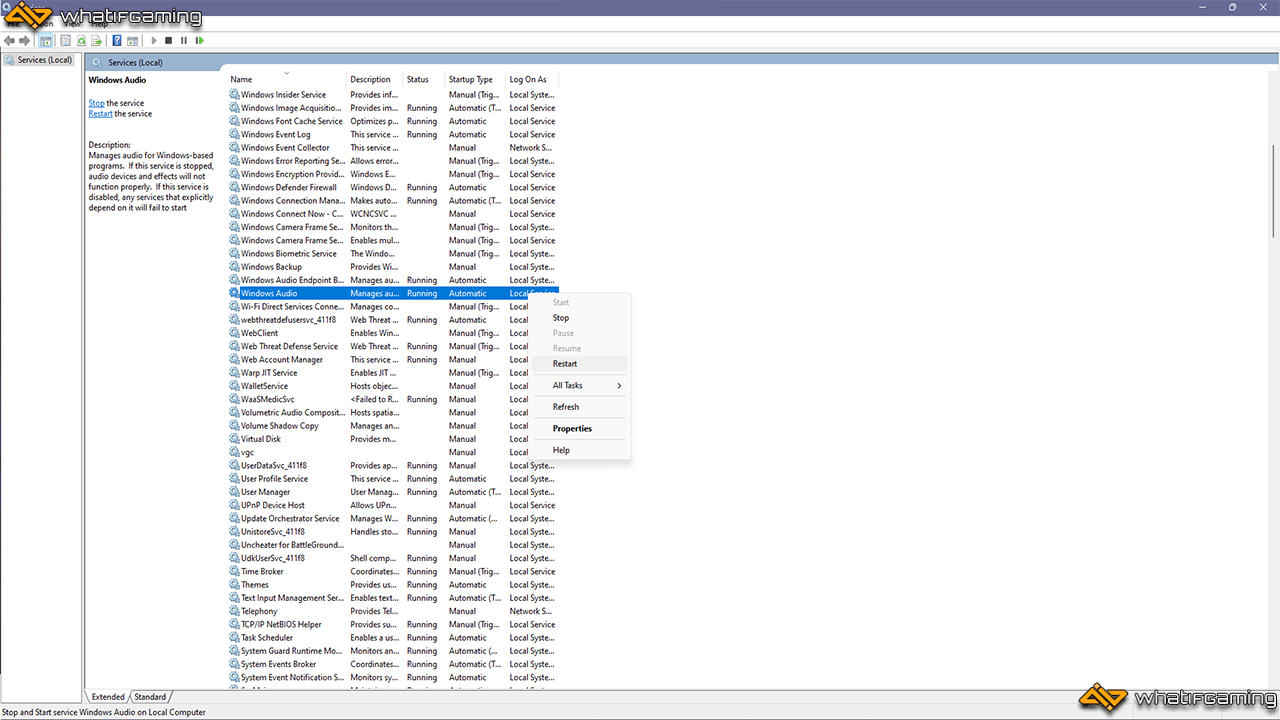Click gear icon beside Windows Backup
Viewport: 1280px width, 720px height.
(x=235, y=267)
